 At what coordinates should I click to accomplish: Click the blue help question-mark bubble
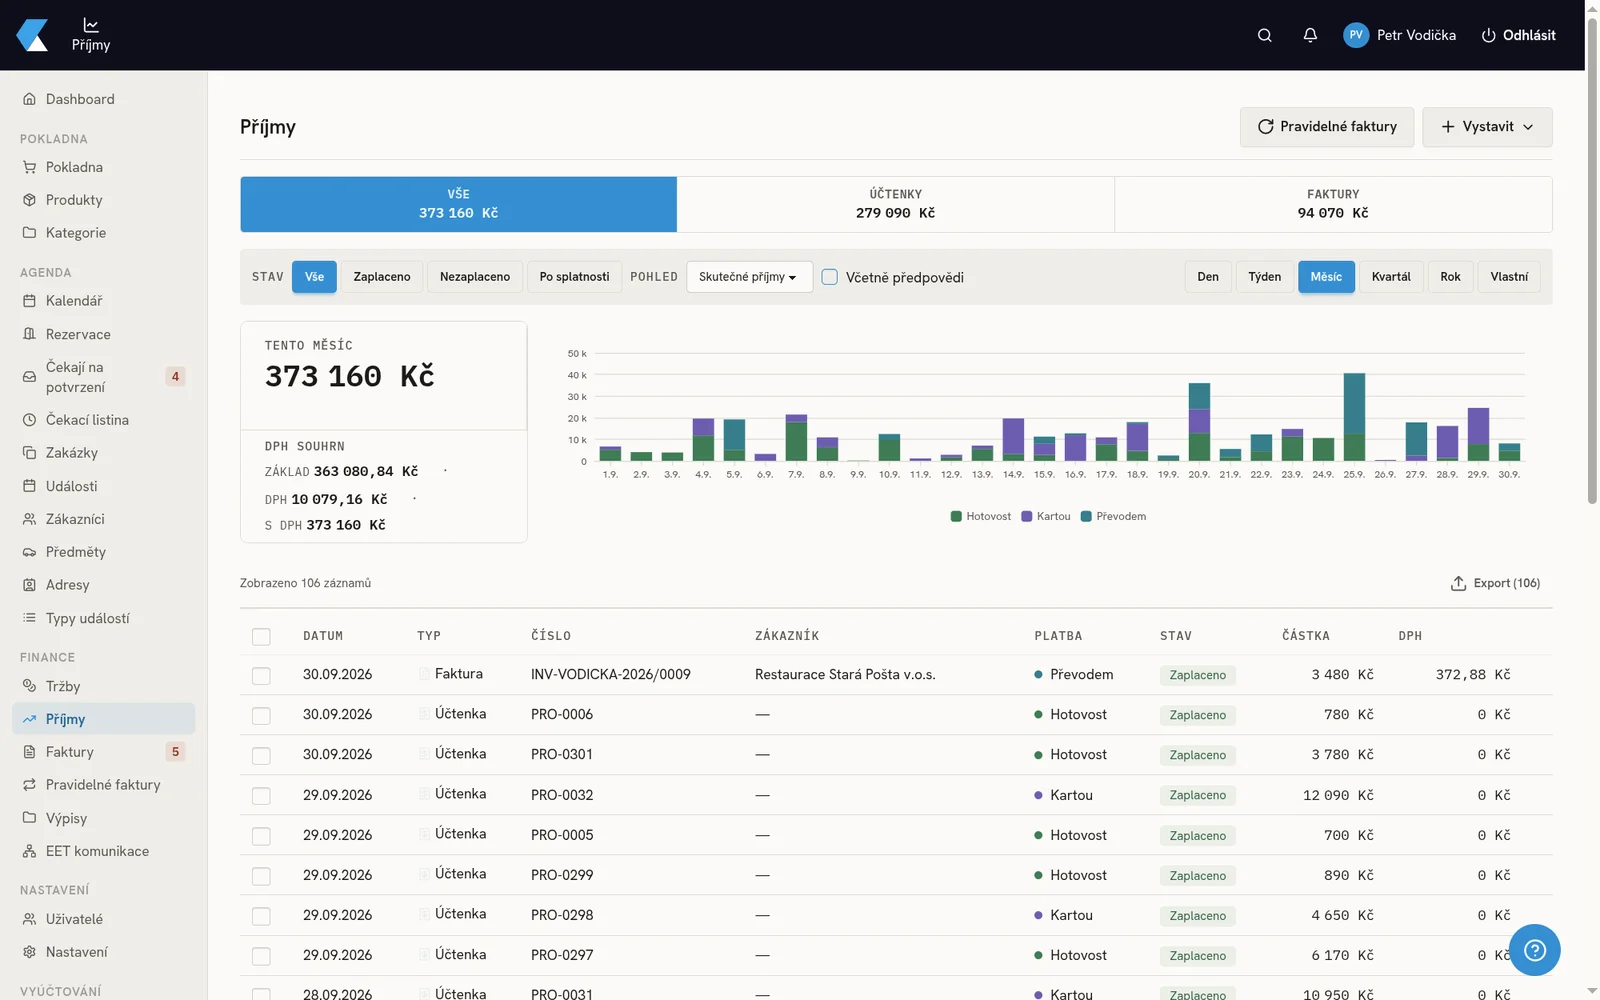point(1535,950)
